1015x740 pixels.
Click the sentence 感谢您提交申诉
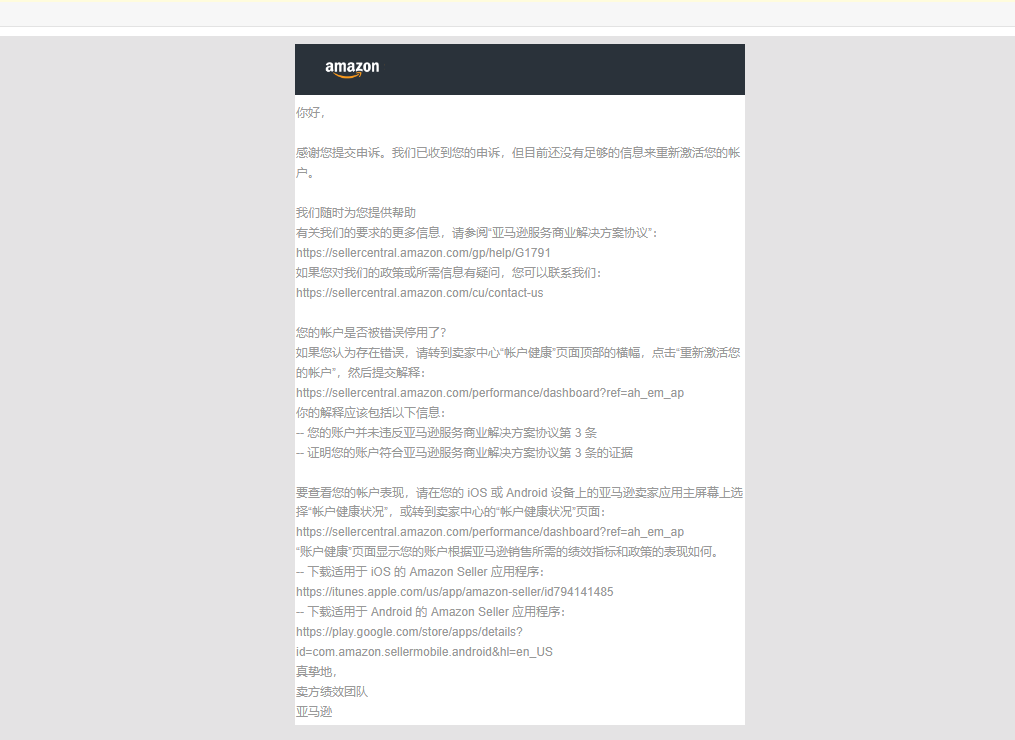click(x=518, y=163)
